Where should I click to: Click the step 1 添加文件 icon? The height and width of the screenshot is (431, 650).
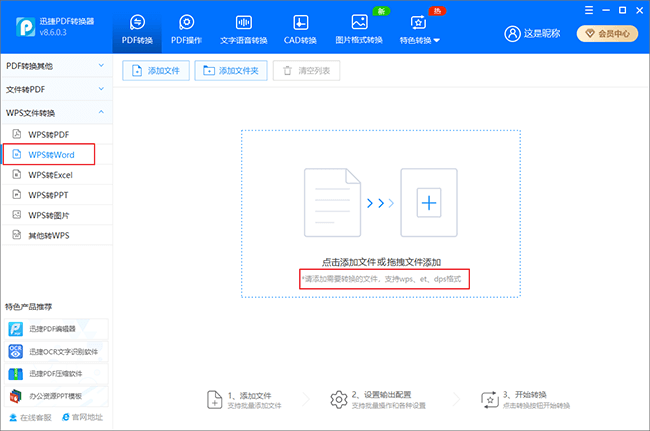coord(214,400)
